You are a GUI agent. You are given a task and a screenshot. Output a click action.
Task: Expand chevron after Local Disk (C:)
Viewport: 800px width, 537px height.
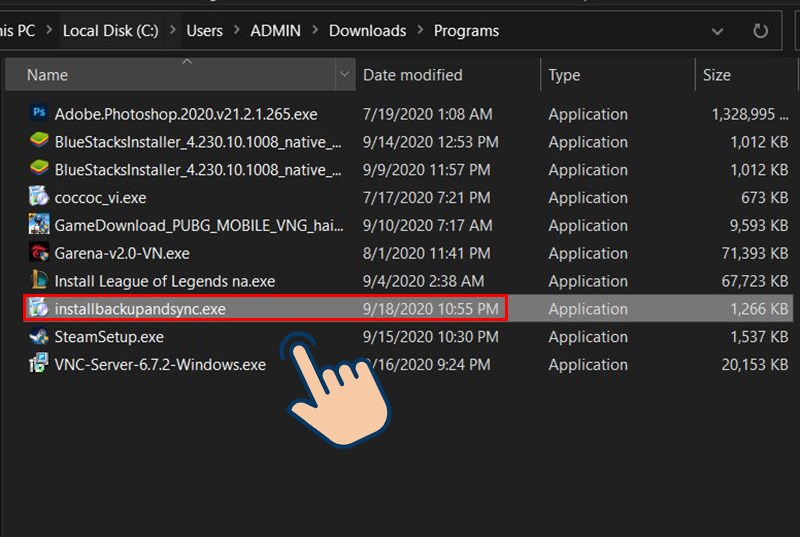[173, 31]
